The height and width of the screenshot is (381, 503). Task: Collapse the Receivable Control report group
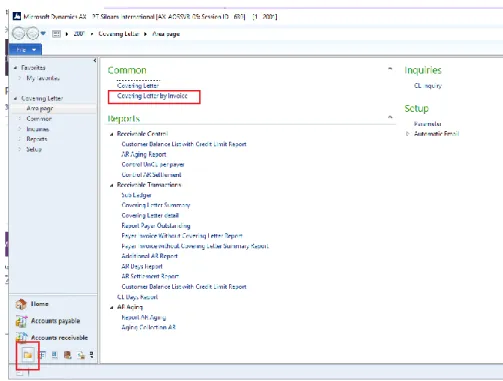(x=112, y=134)
